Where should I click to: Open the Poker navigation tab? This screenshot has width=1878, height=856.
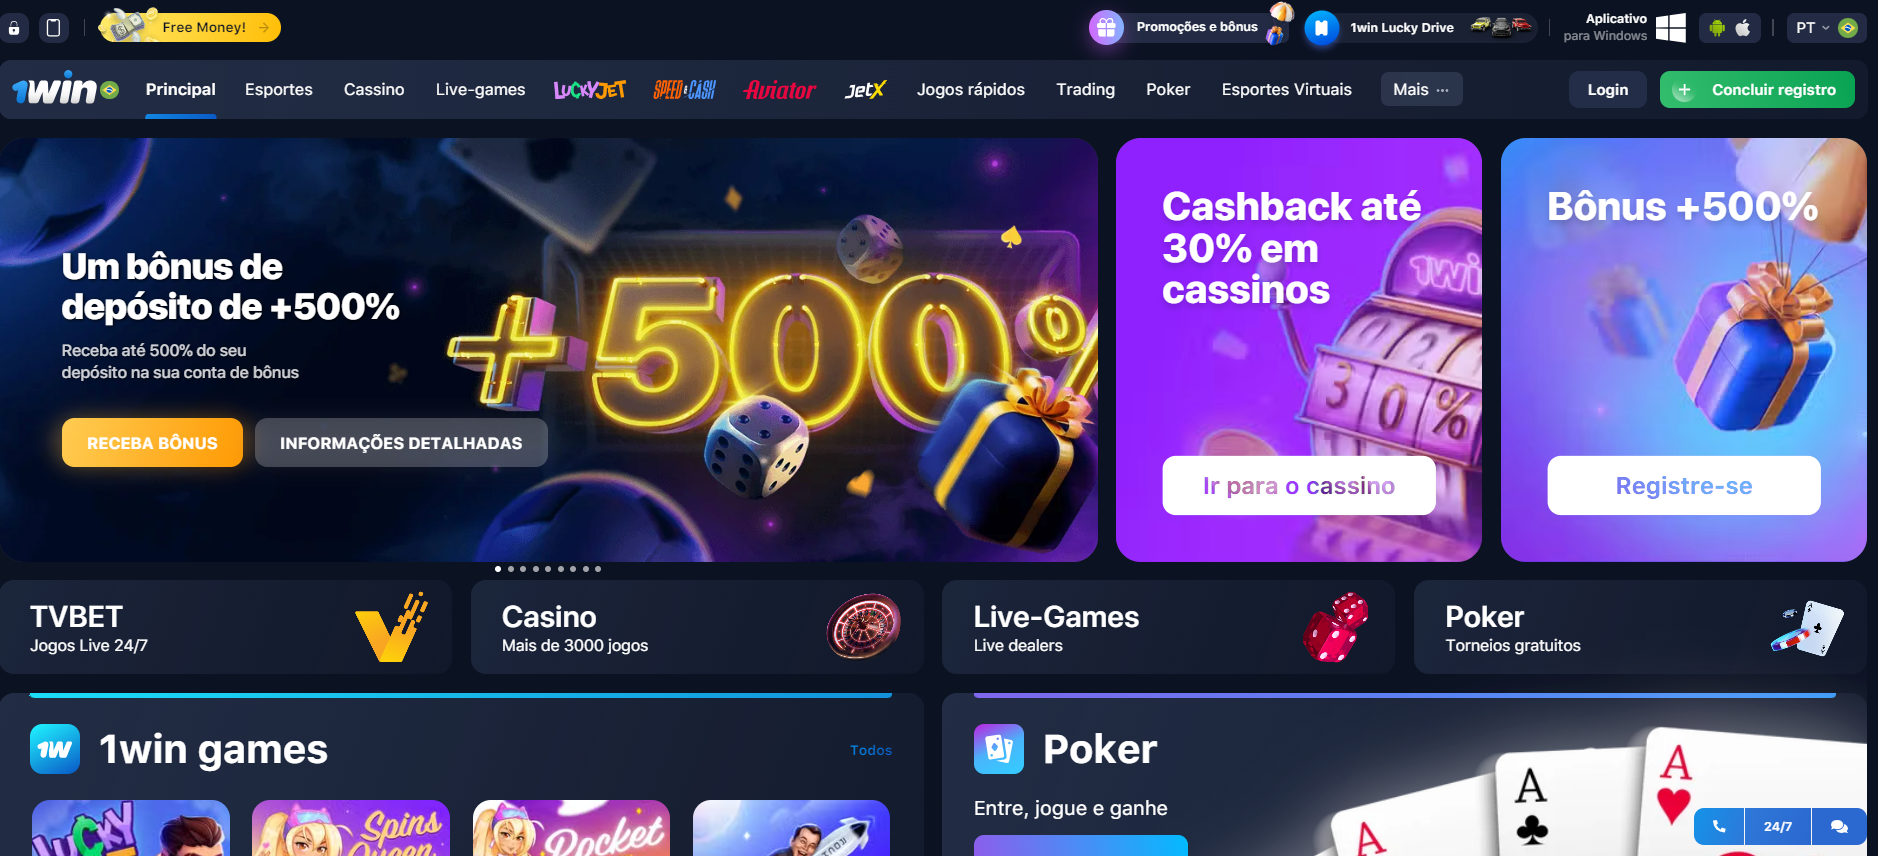pyautogui.click(x=1168, y=89)
